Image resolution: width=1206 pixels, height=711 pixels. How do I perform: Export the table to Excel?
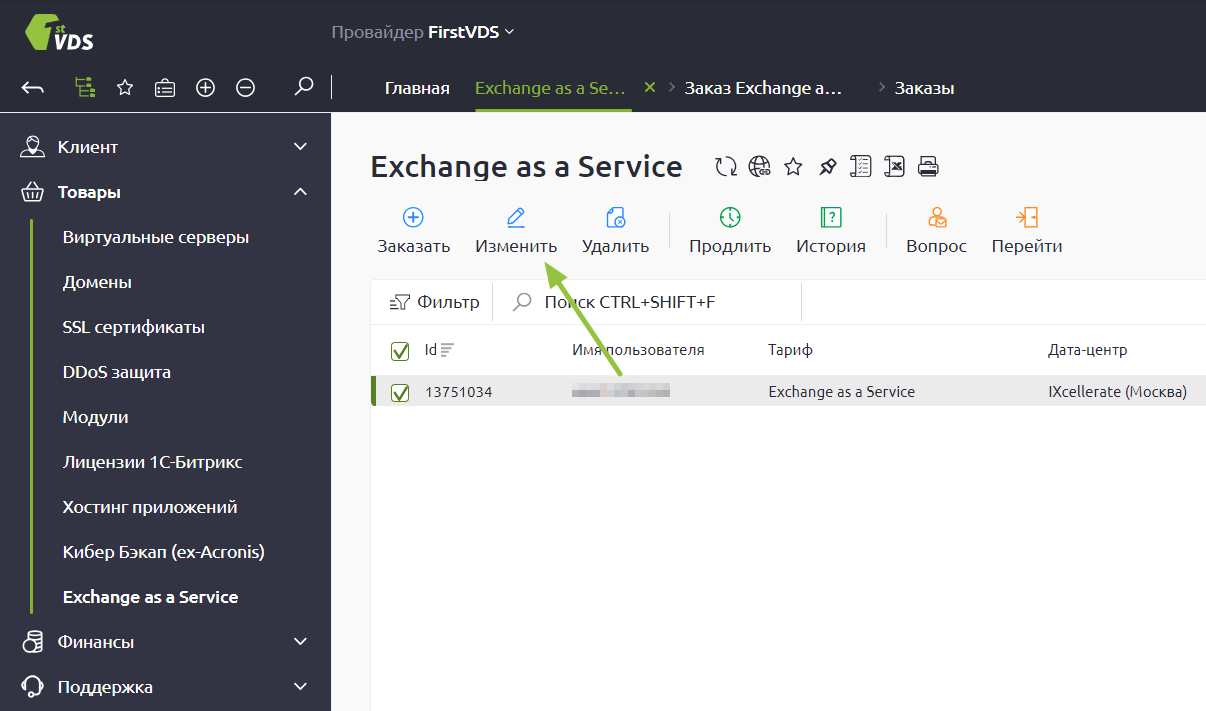(894, 167)
